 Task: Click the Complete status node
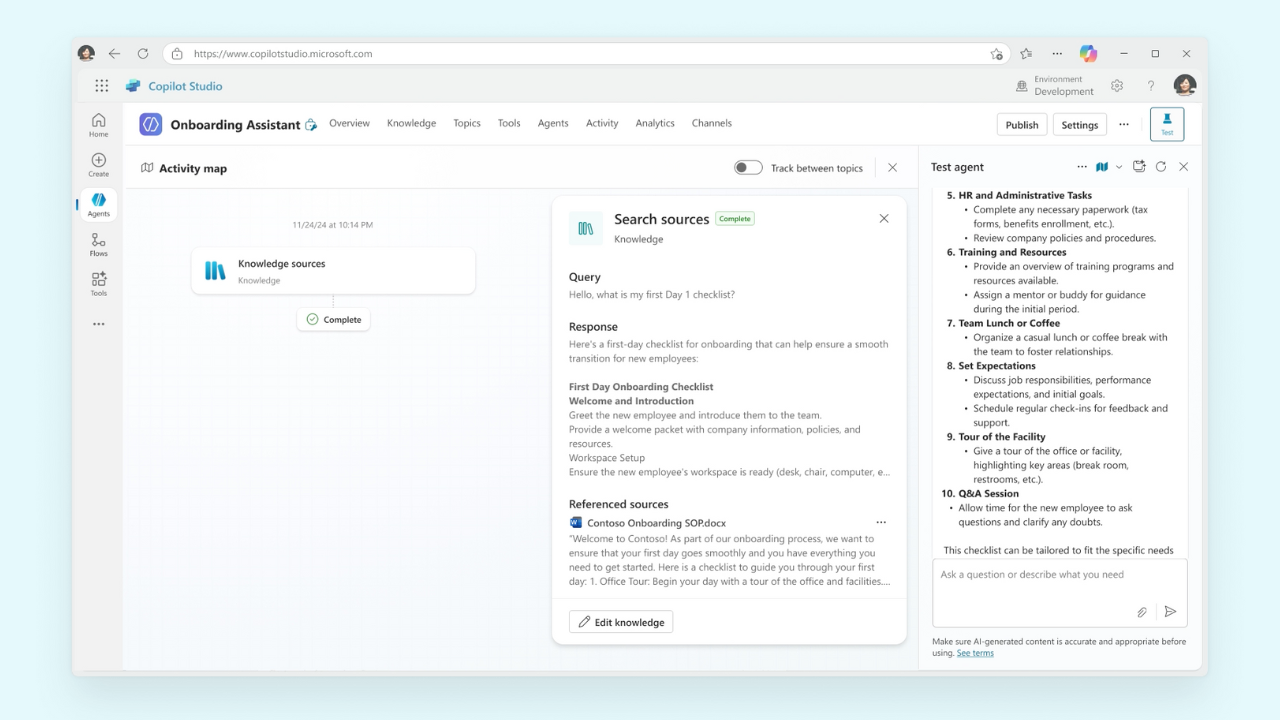[333, 319]
